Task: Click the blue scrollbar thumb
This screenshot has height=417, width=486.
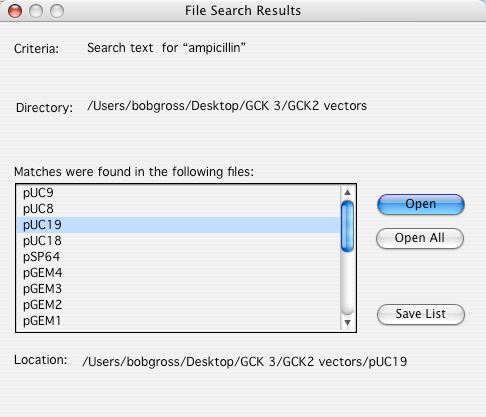Action: [347, 226]
